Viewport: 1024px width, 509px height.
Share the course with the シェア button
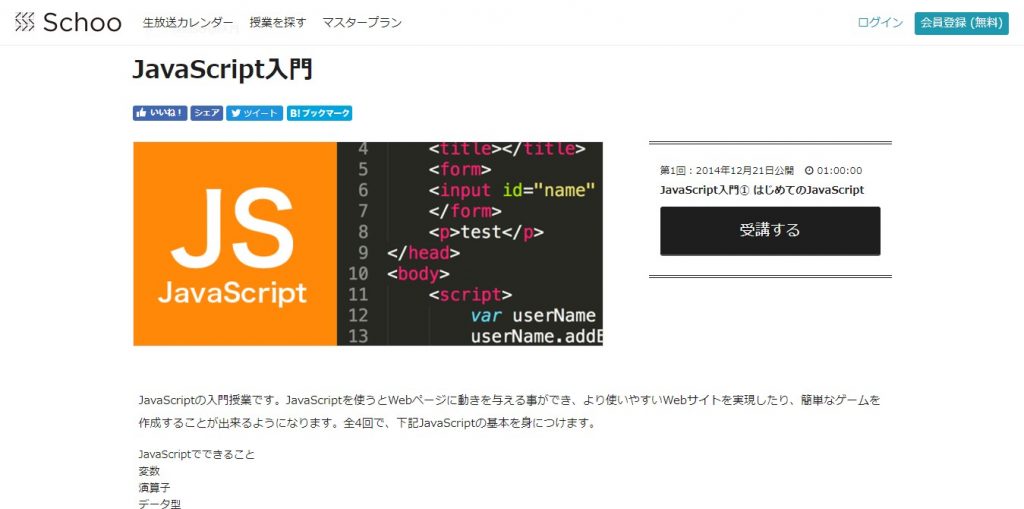[x=207, y=114]
